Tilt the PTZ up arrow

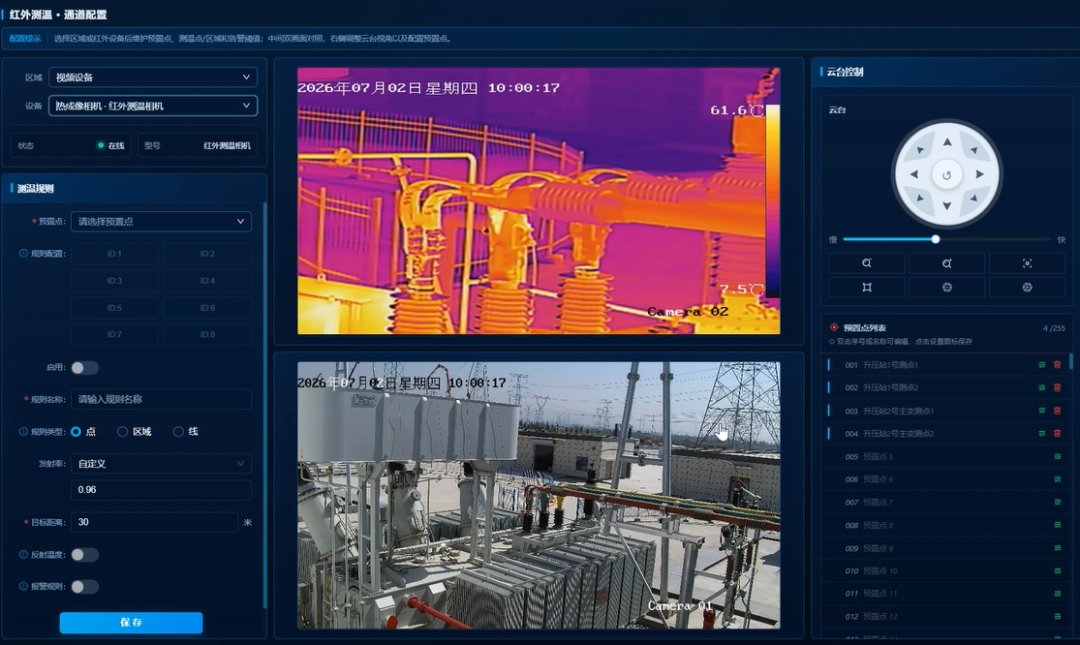click(x=947, y=142)
